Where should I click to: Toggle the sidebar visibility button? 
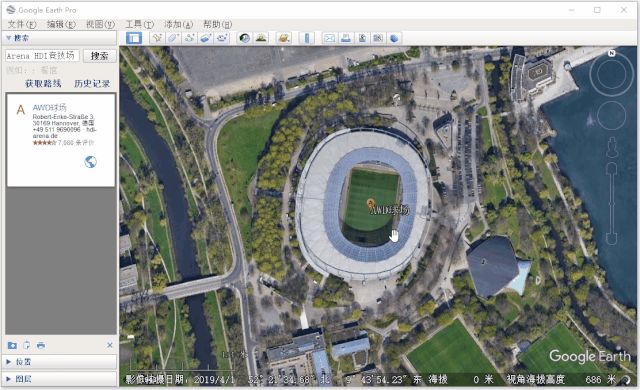click(x=134, y=38)
